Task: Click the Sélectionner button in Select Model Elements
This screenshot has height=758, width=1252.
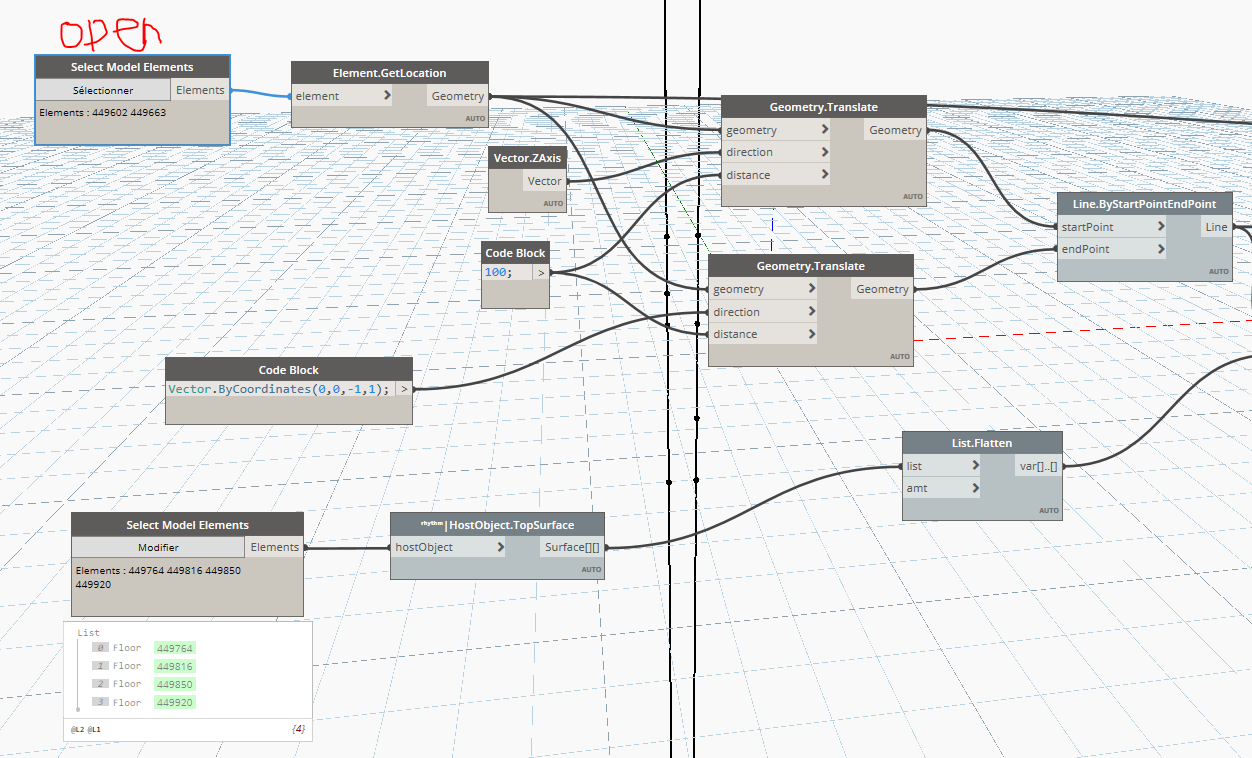Action: pos(103,90)
